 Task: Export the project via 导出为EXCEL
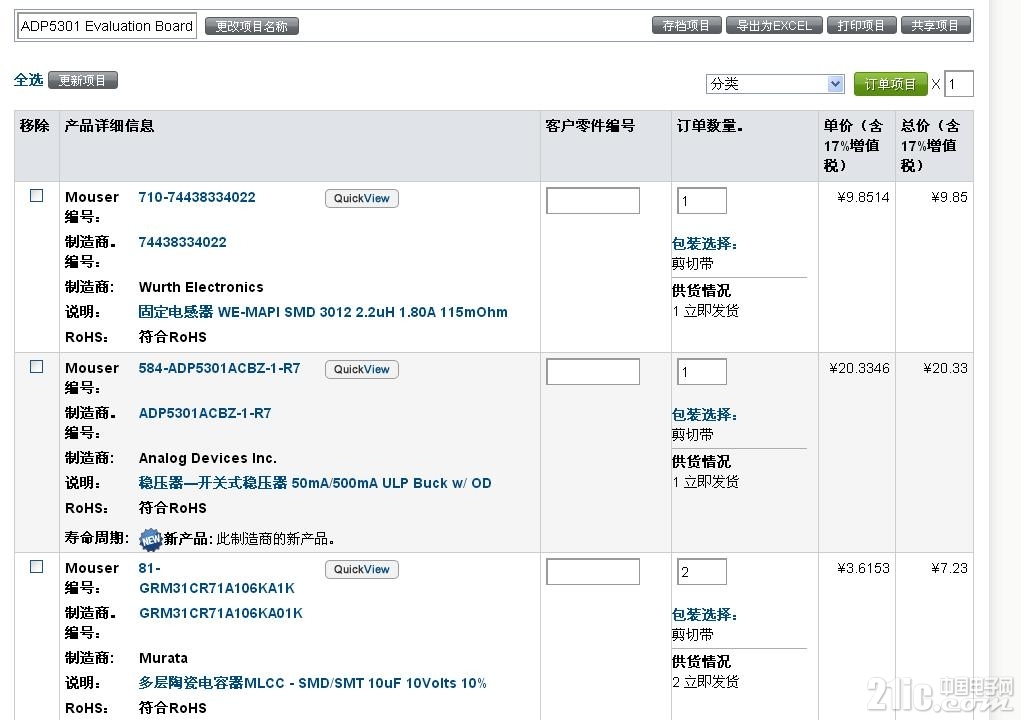[x=774, y=25]
